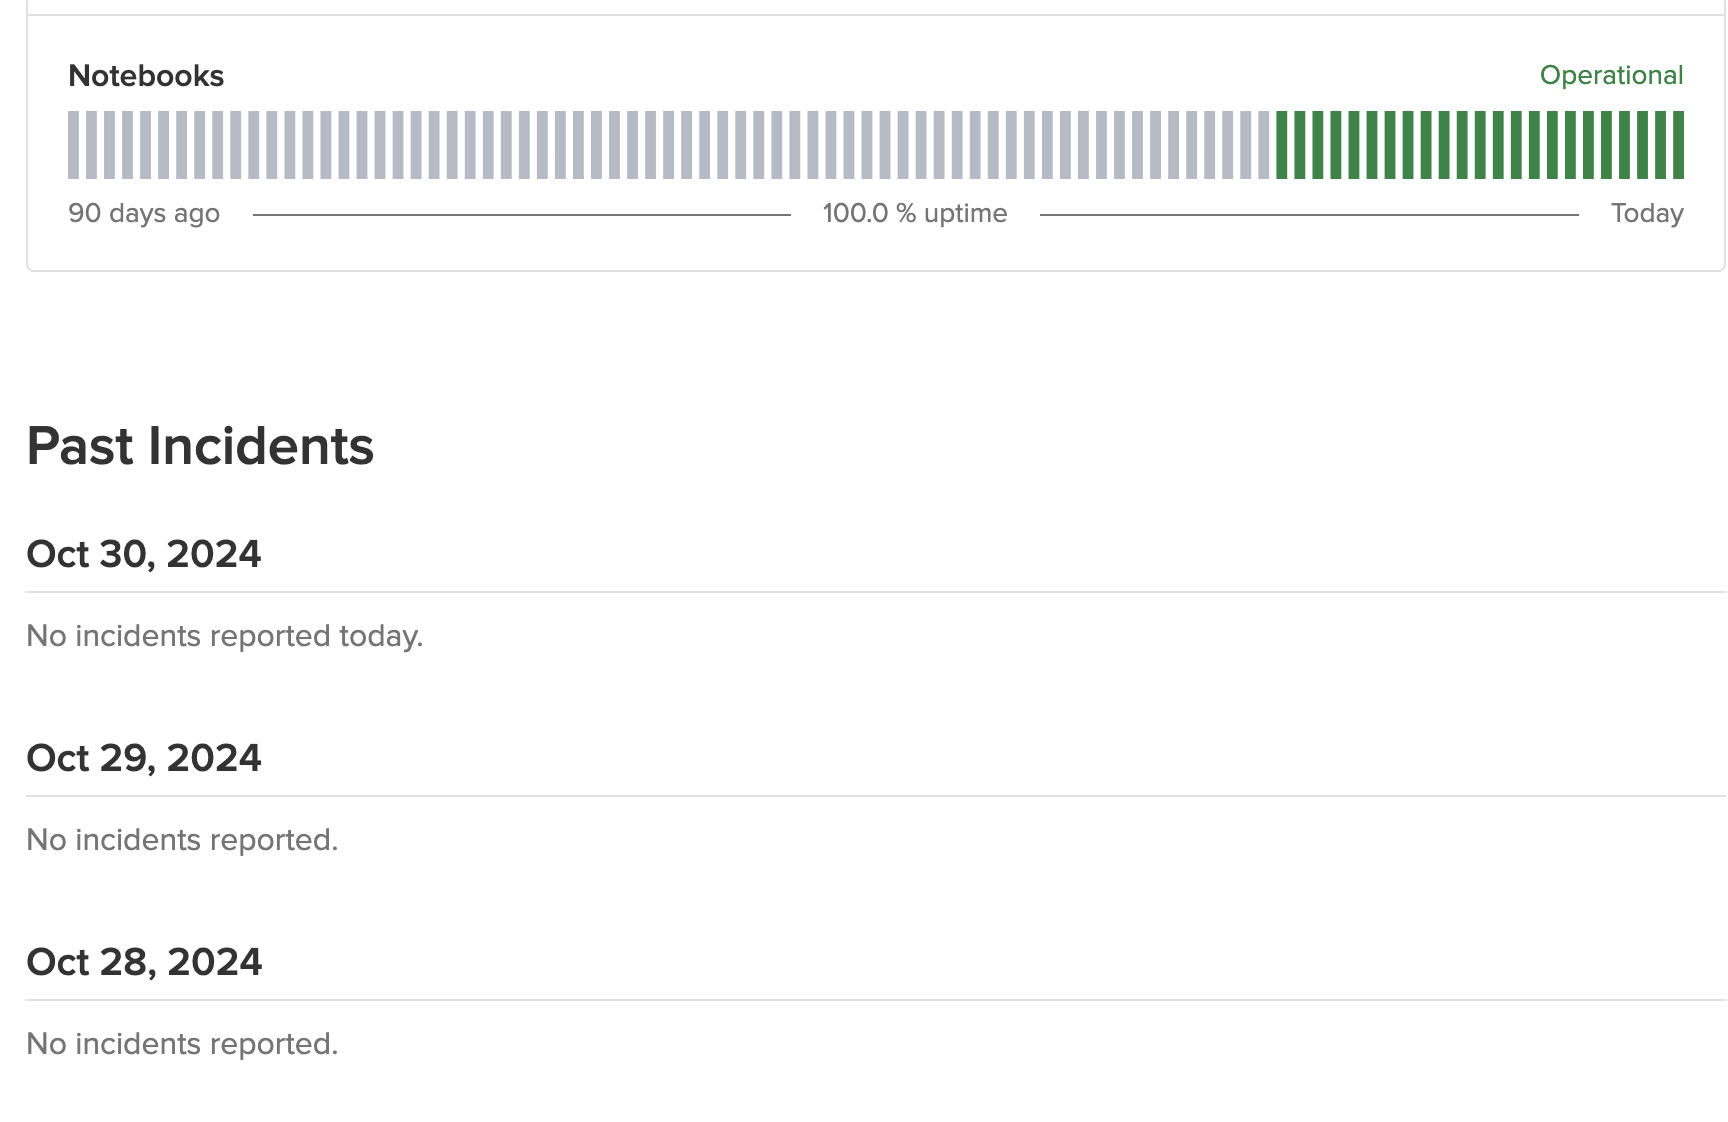The width and height of the screenshot is (1728, 1122).
Task: Select the leftmost uptime bar segment
Action: [x=72, y=145]
